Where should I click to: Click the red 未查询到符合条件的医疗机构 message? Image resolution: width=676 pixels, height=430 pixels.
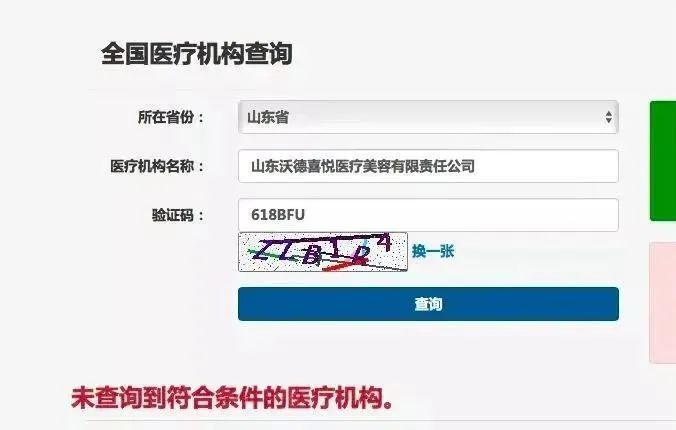pyautogui.click(x=232, y=398)
